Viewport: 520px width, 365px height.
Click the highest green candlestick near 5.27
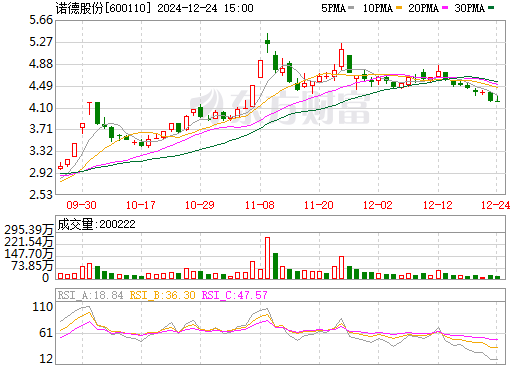click(x=267, y=42)
